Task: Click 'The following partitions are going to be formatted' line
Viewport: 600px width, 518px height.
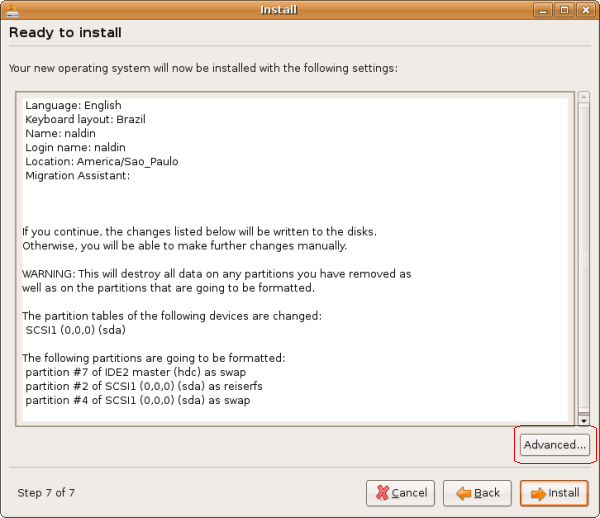Action: pos(153,358)
